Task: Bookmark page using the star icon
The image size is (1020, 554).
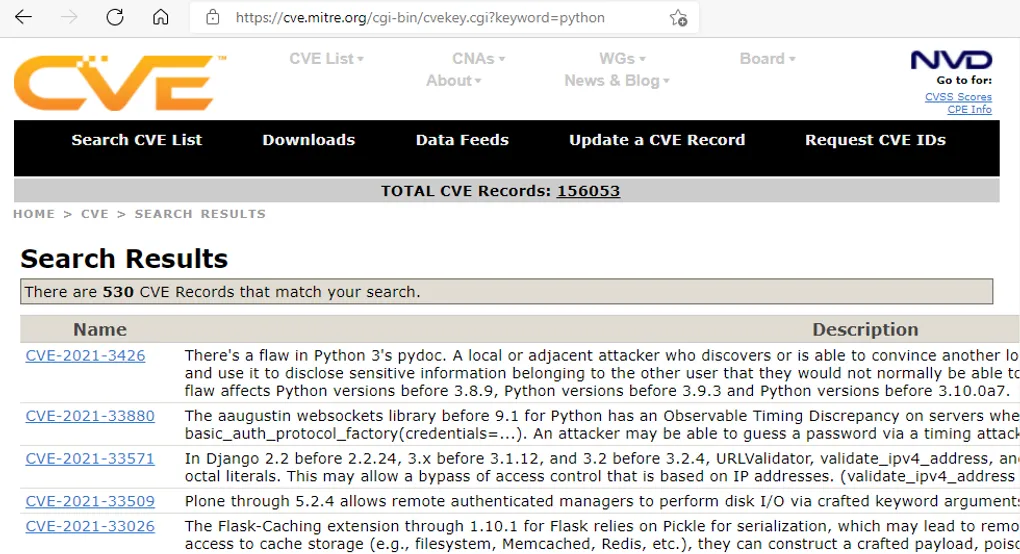Action: coord(678,17)
